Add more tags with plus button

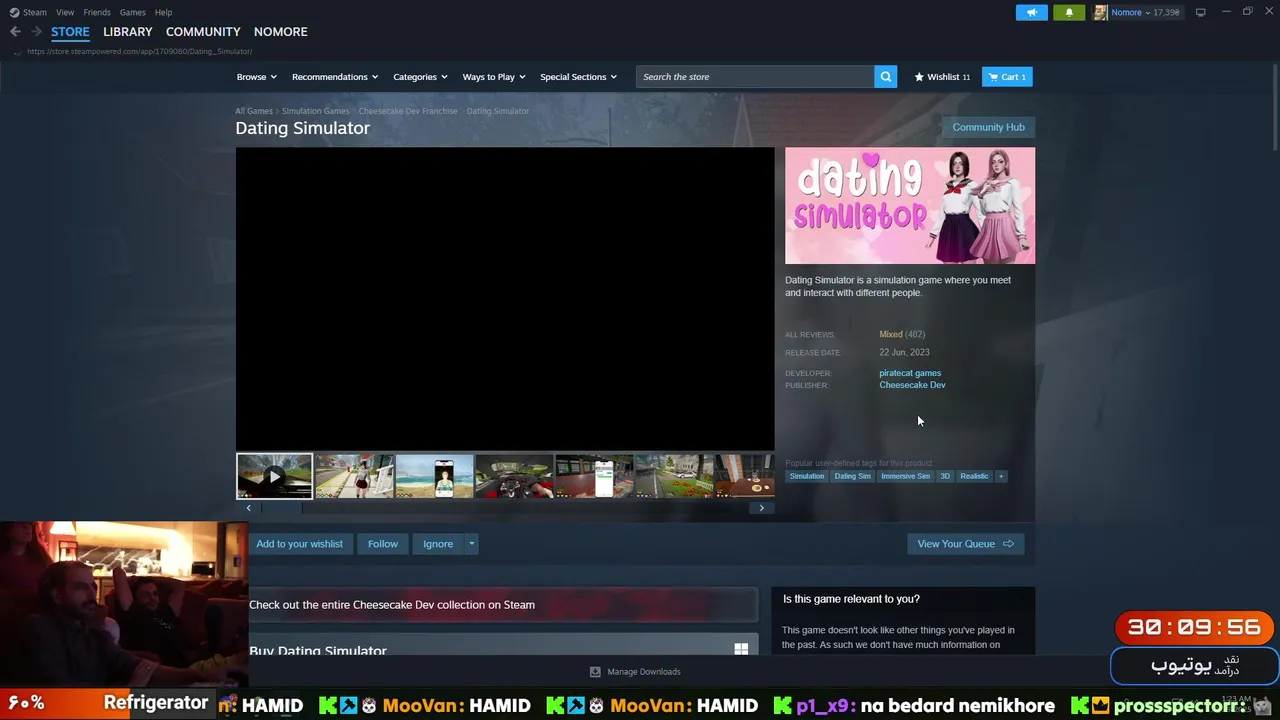1000,476
